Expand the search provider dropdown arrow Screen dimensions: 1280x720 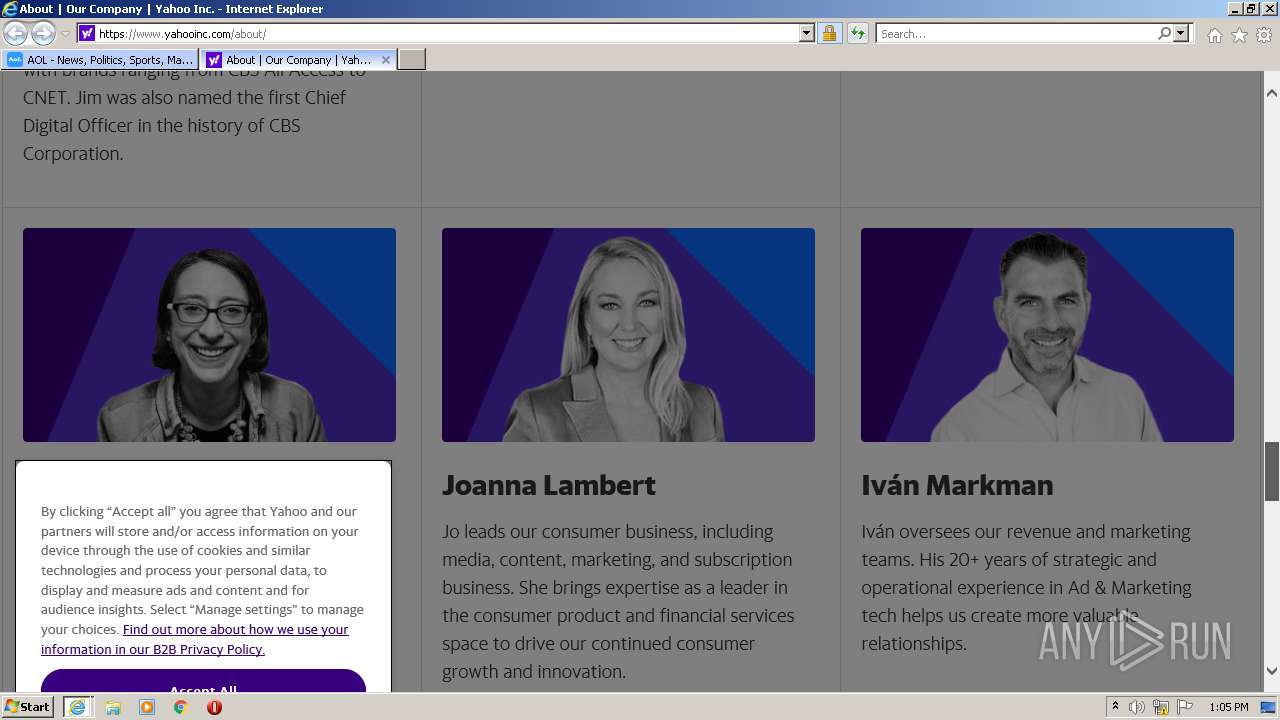pyautogui.click(x=1181, y=33)
